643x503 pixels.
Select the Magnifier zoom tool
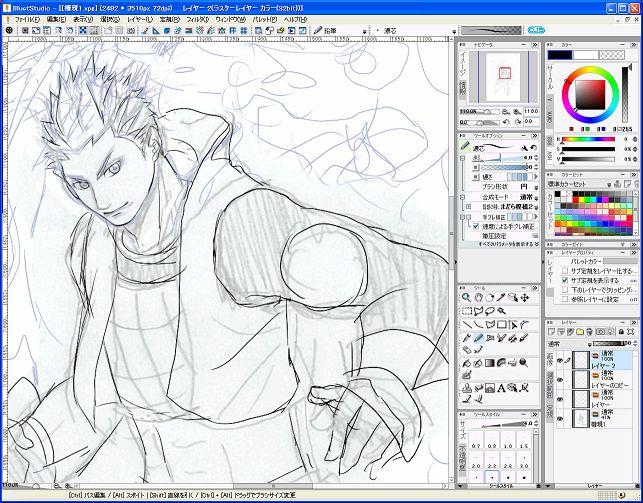[467, 297]
